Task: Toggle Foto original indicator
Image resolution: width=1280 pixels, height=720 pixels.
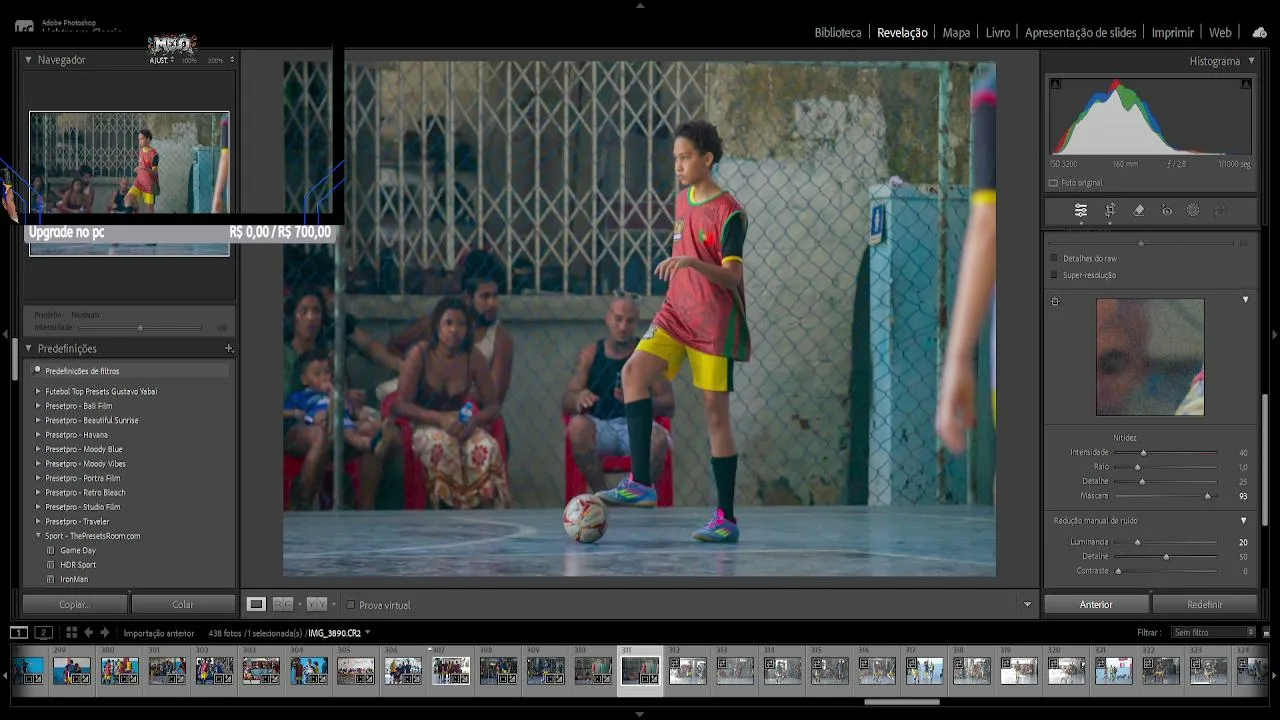Action: pyautogui.click(x=1053, y=183)
